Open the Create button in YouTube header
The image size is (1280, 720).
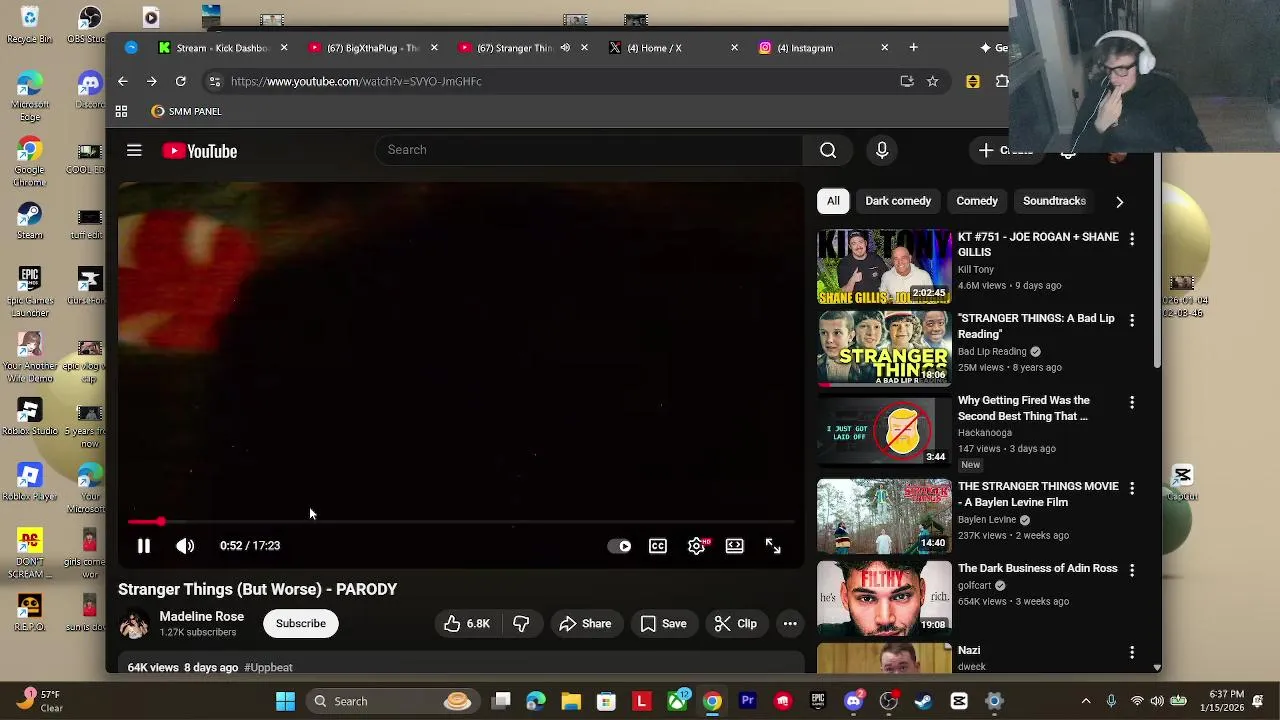click(1005, 150)
